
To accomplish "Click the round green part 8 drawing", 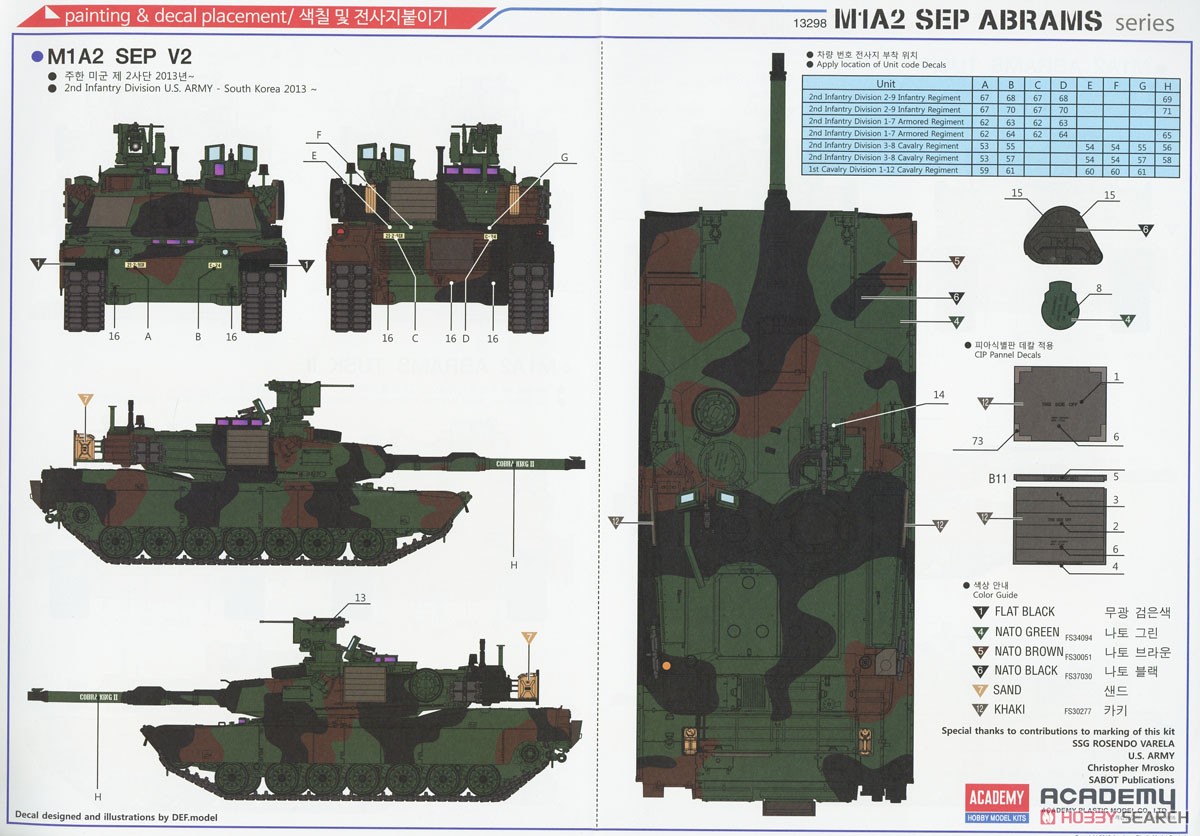I will [x=1062, y=307].
